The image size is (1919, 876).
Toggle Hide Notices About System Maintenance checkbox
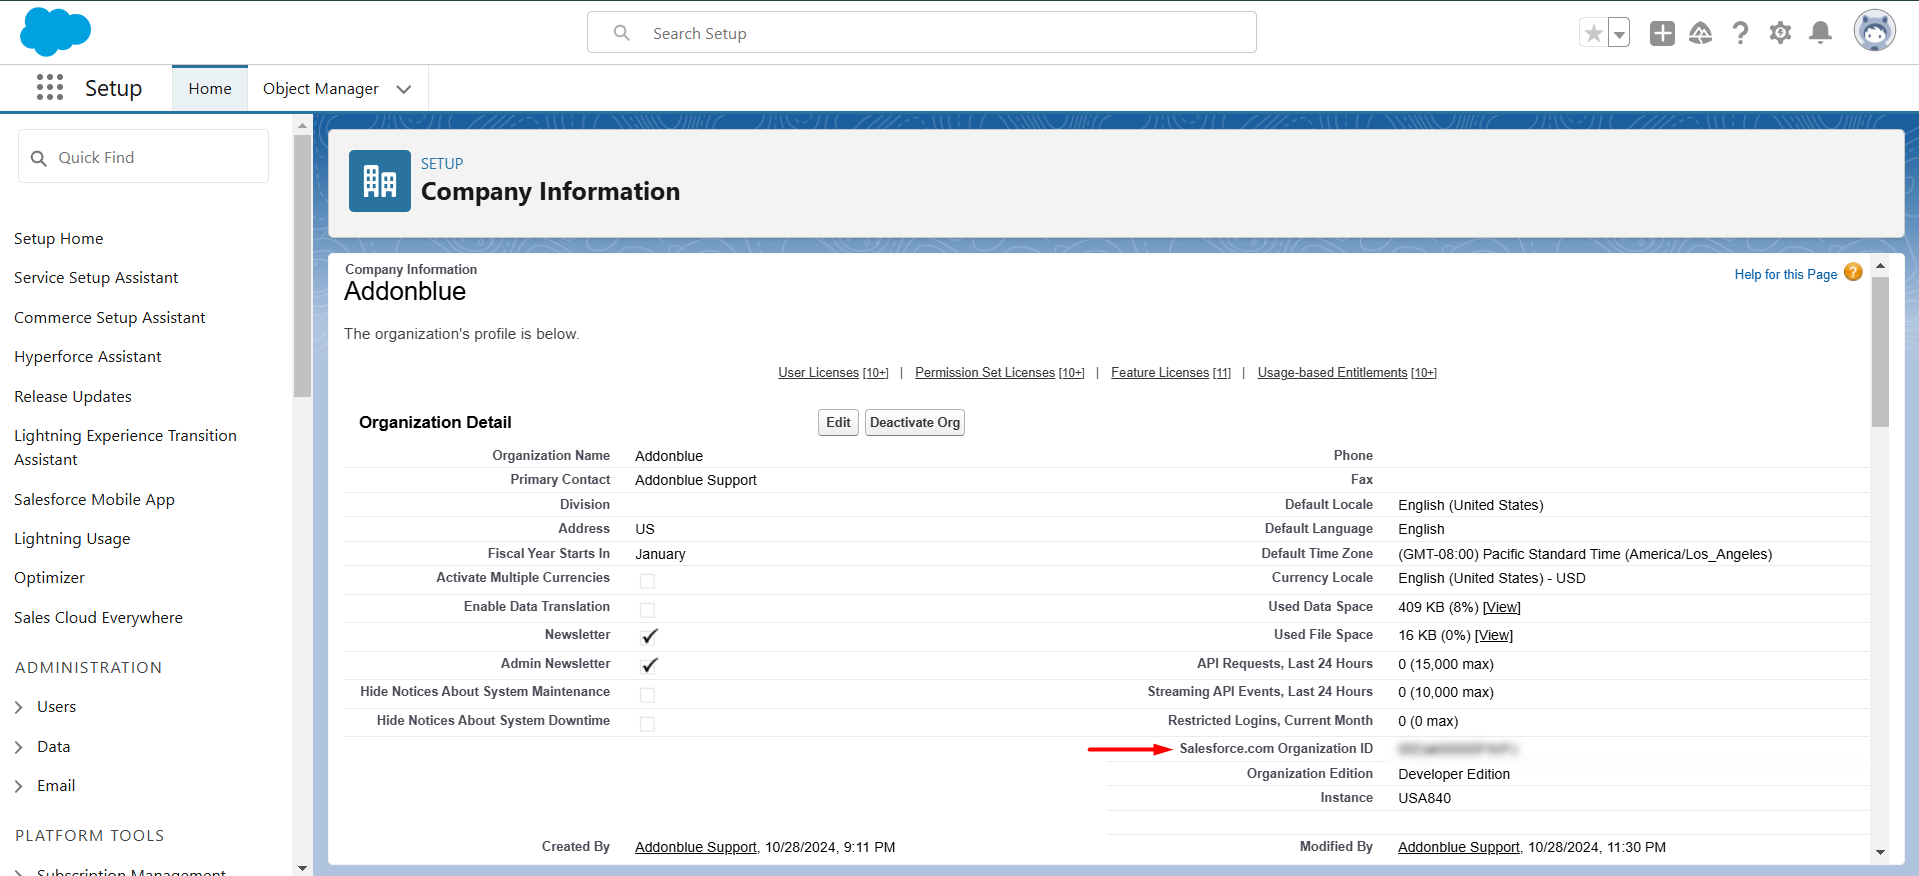click(x=647, y=695)
